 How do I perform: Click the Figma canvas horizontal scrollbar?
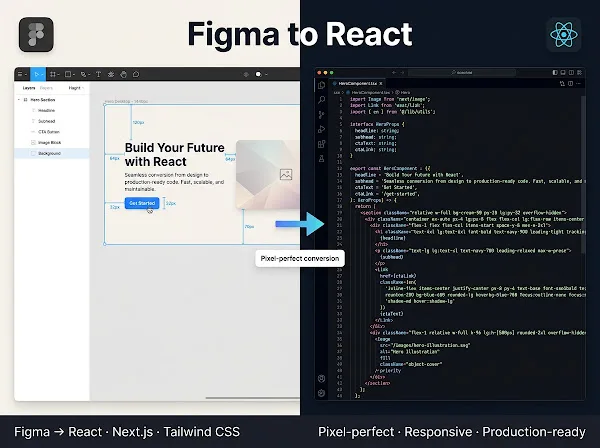coord(253,397)
